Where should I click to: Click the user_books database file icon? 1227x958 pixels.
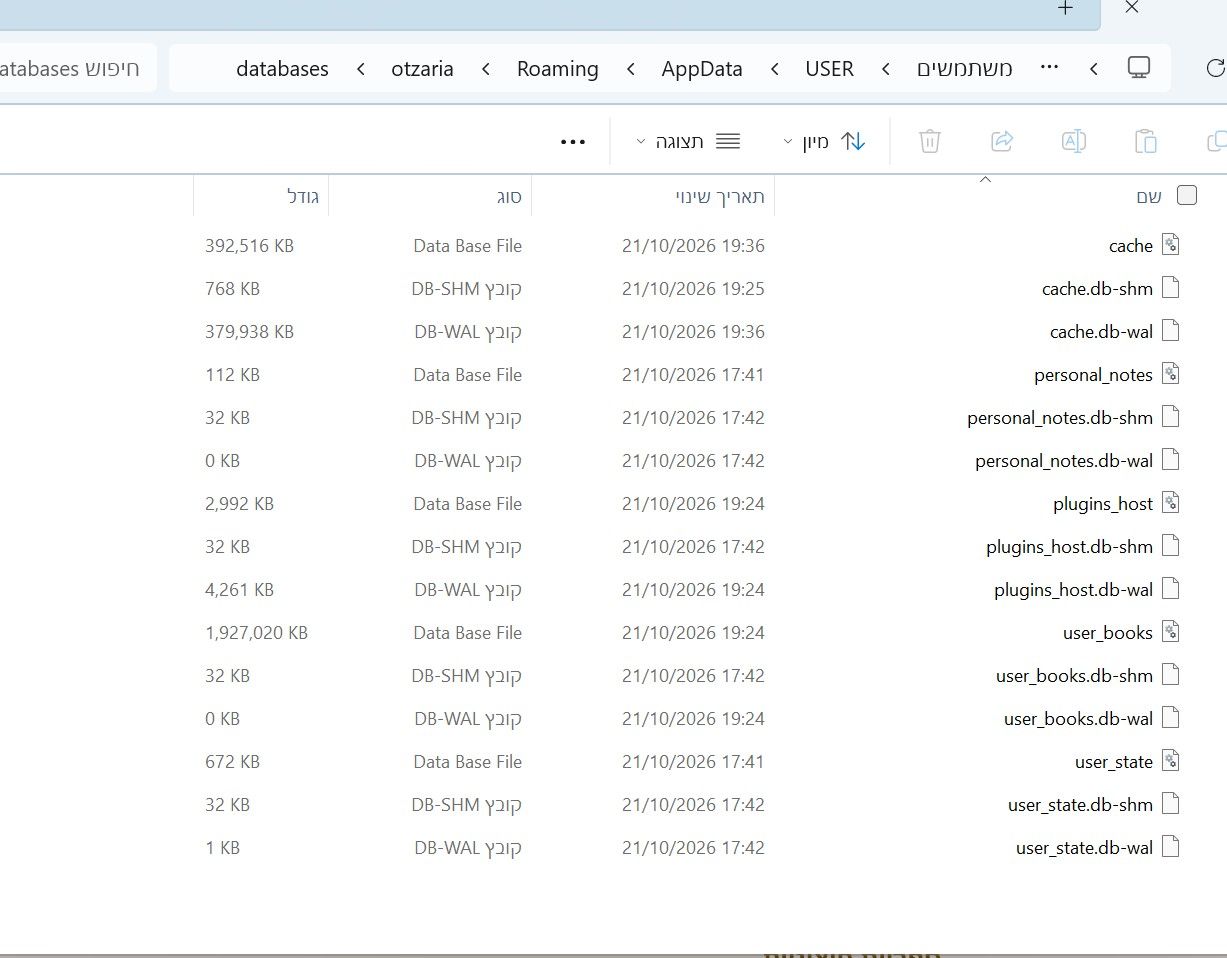pos(1171,632)
